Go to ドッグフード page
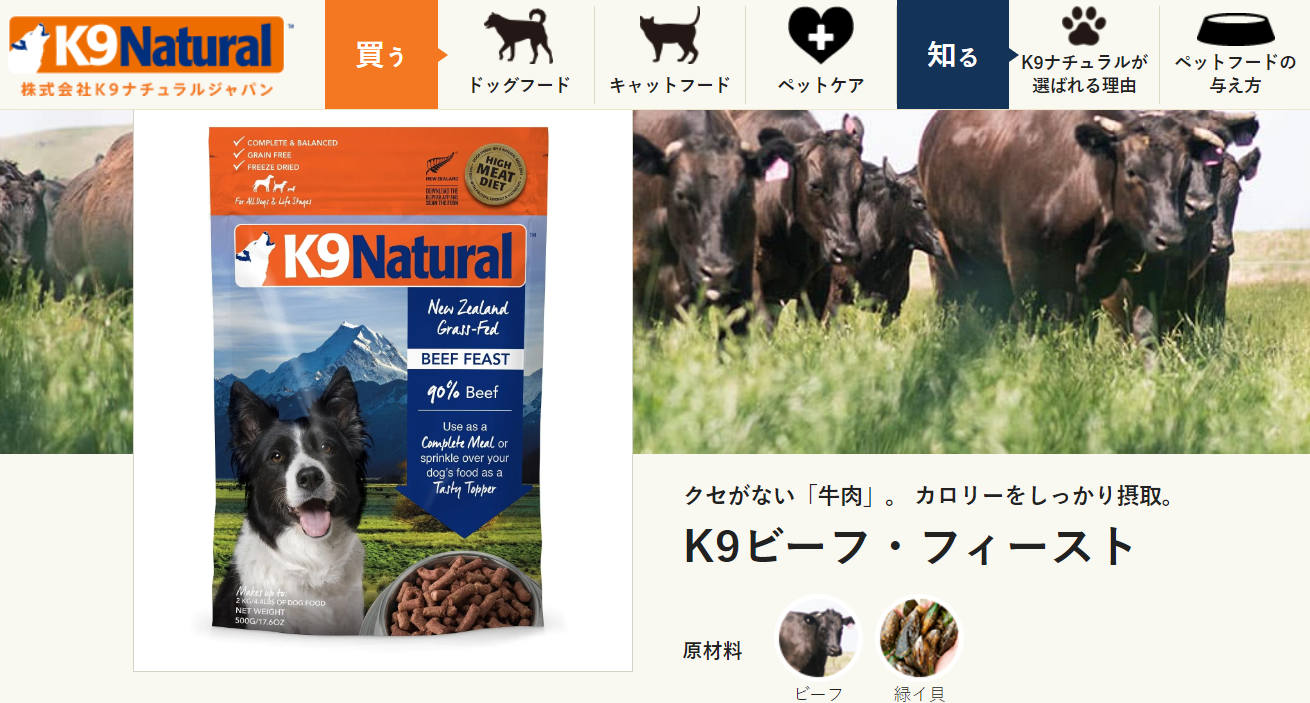Viewport: 1310px width, 703px height. [x=519, y=85]
